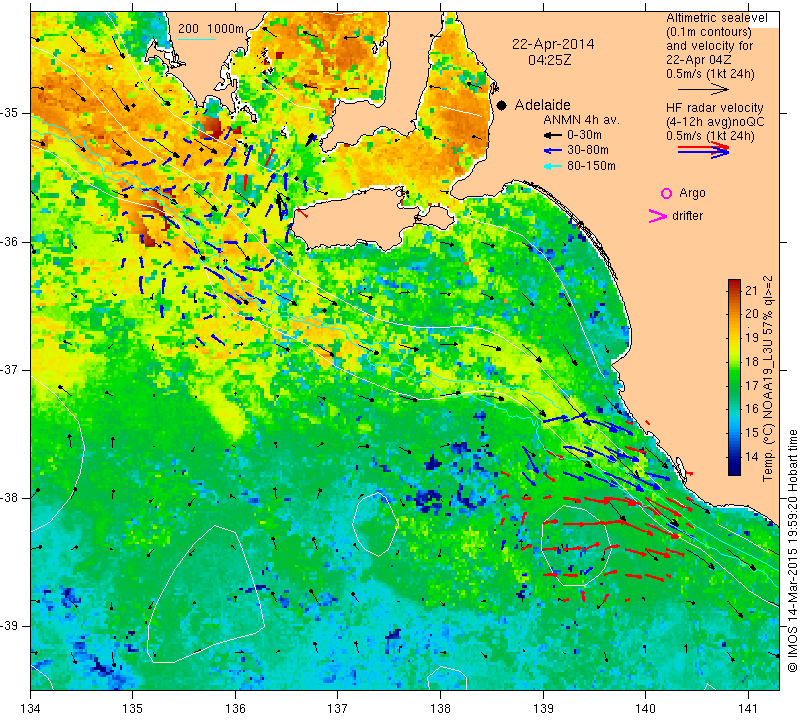Click the '80-150m' depth legend label
This screenshot has width=800, height=720.
591,166
